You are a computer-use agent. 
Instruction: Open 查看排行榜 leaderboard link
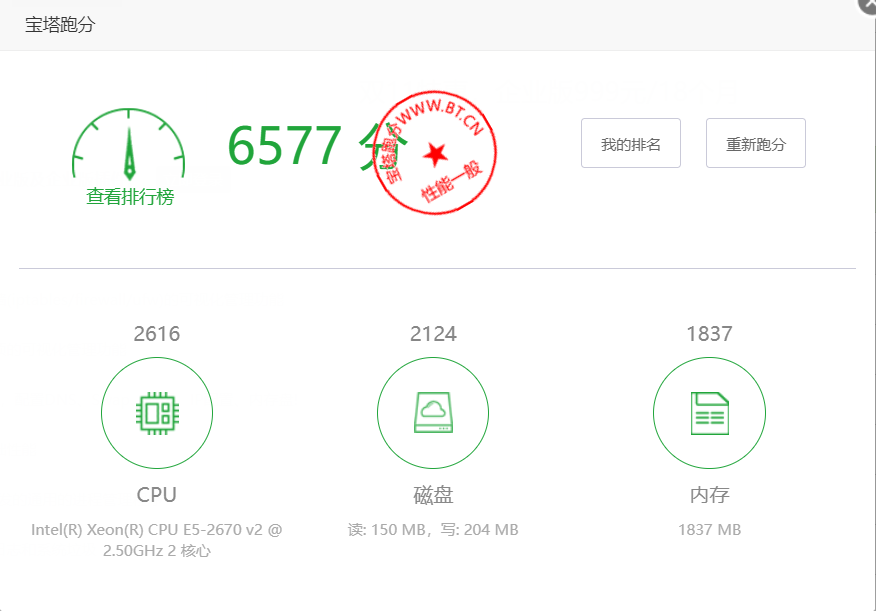130,198
